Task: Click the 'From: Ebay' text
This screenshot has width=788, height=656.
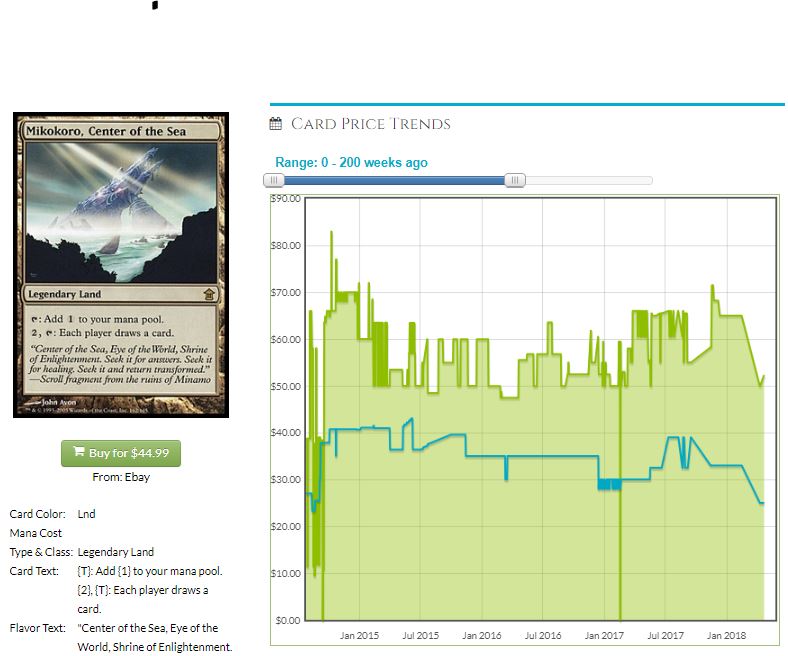Action: (x=121, y=477)
